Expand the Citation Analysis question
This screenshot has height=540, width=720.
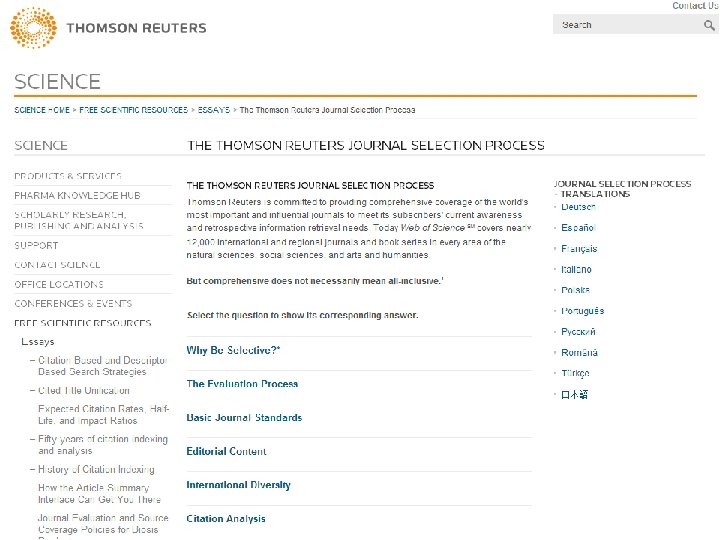point(226,518)
